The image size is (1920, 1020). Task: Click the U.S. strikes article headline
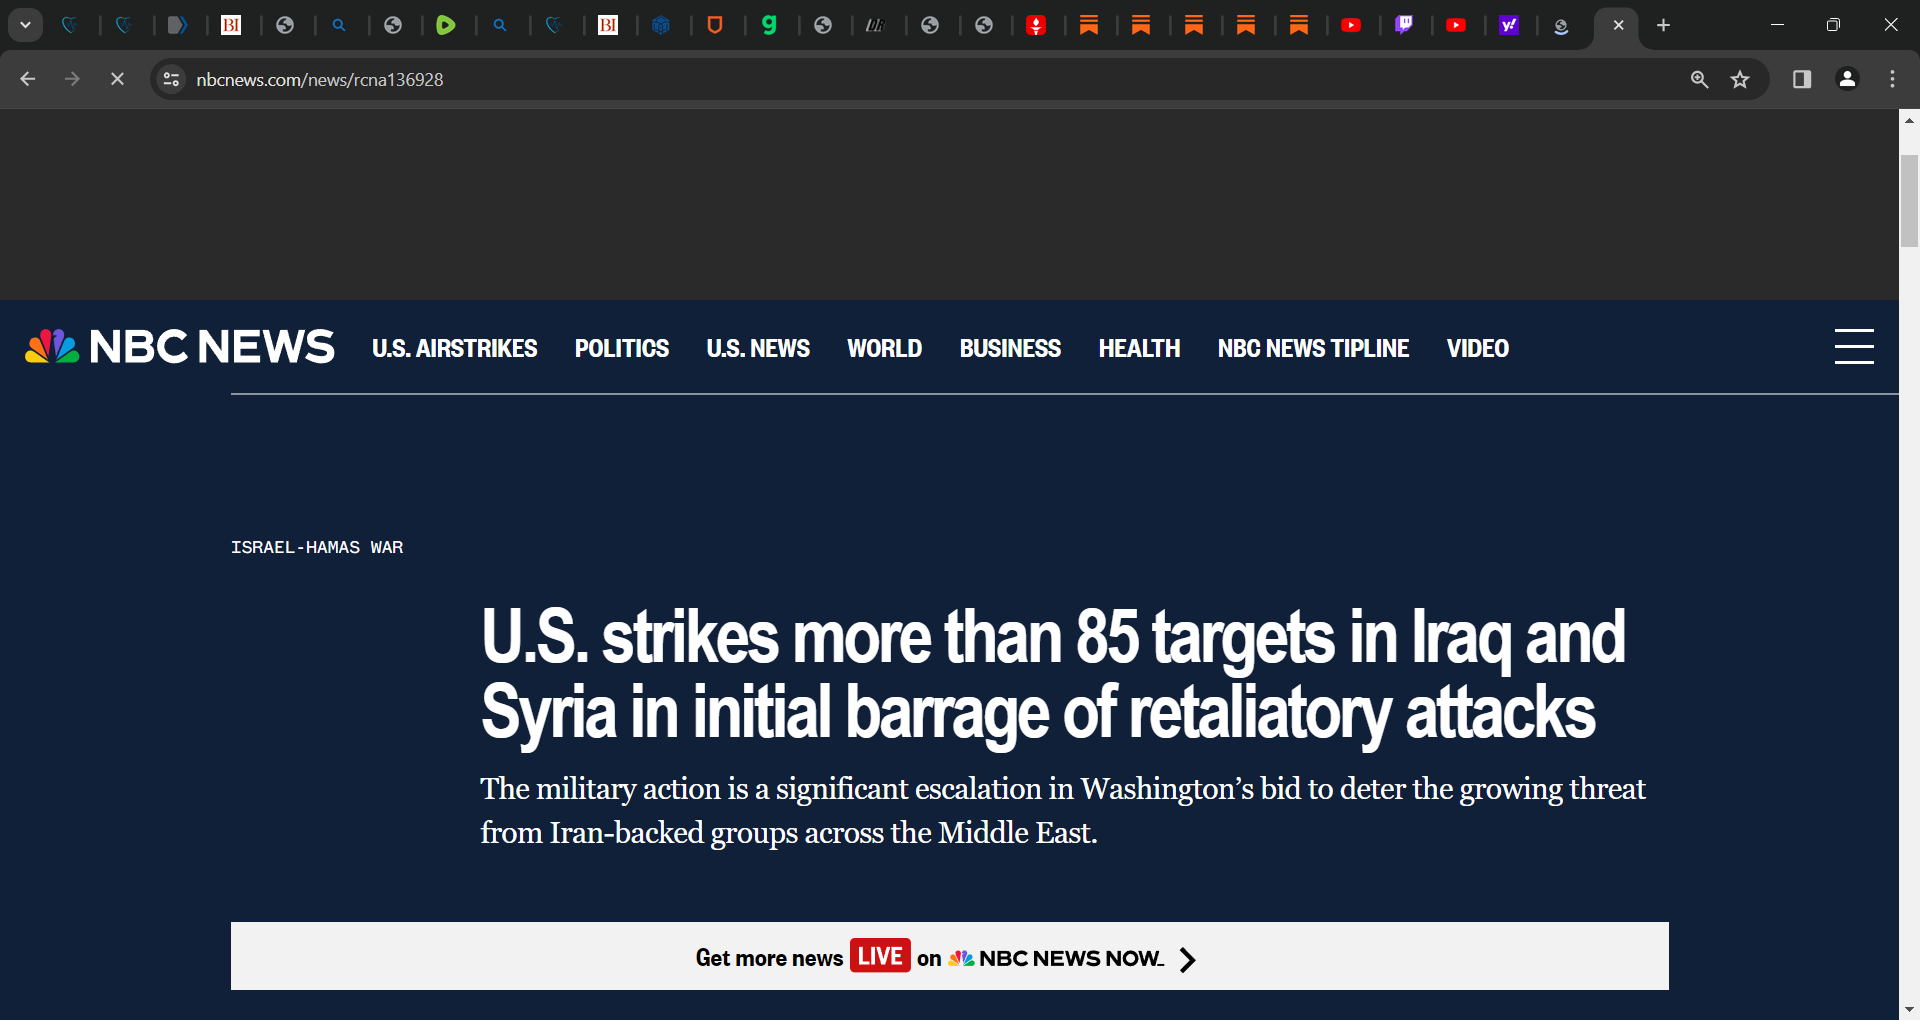click(1053, 676)
